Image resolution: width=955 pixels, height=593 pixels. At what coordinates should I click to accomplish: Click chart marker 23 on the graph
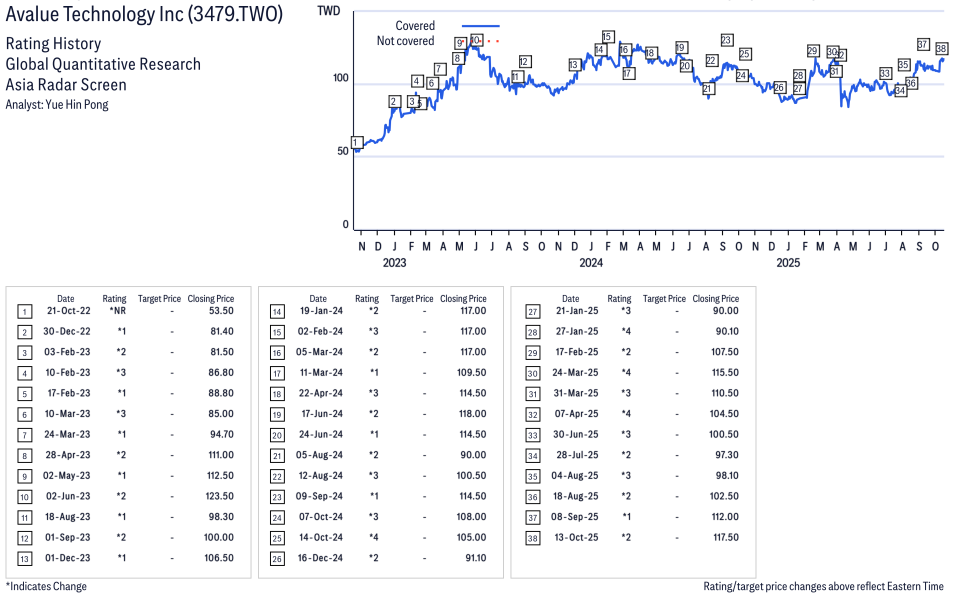pyautogui.click(x=727, y=40)
